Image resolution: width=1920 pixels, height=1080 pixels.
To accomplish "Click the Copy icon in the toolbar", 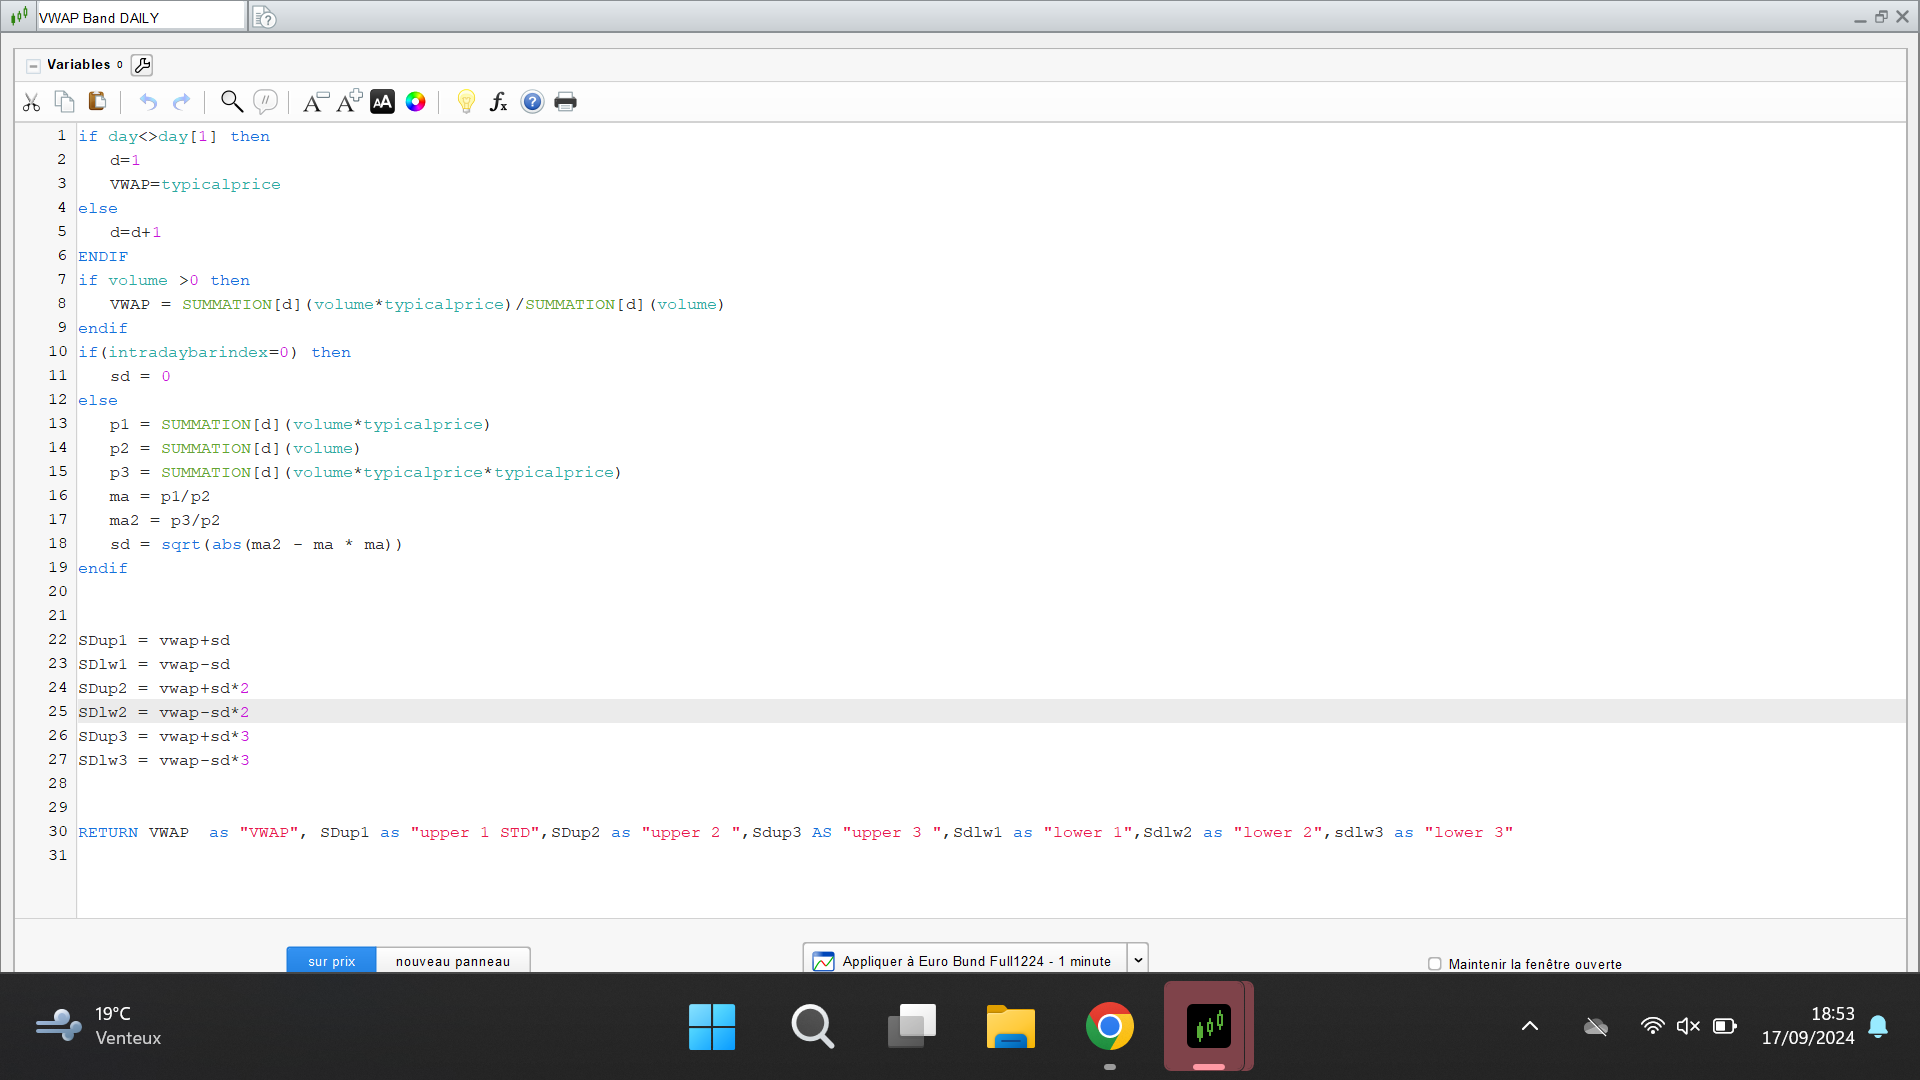I will (64, 102).
